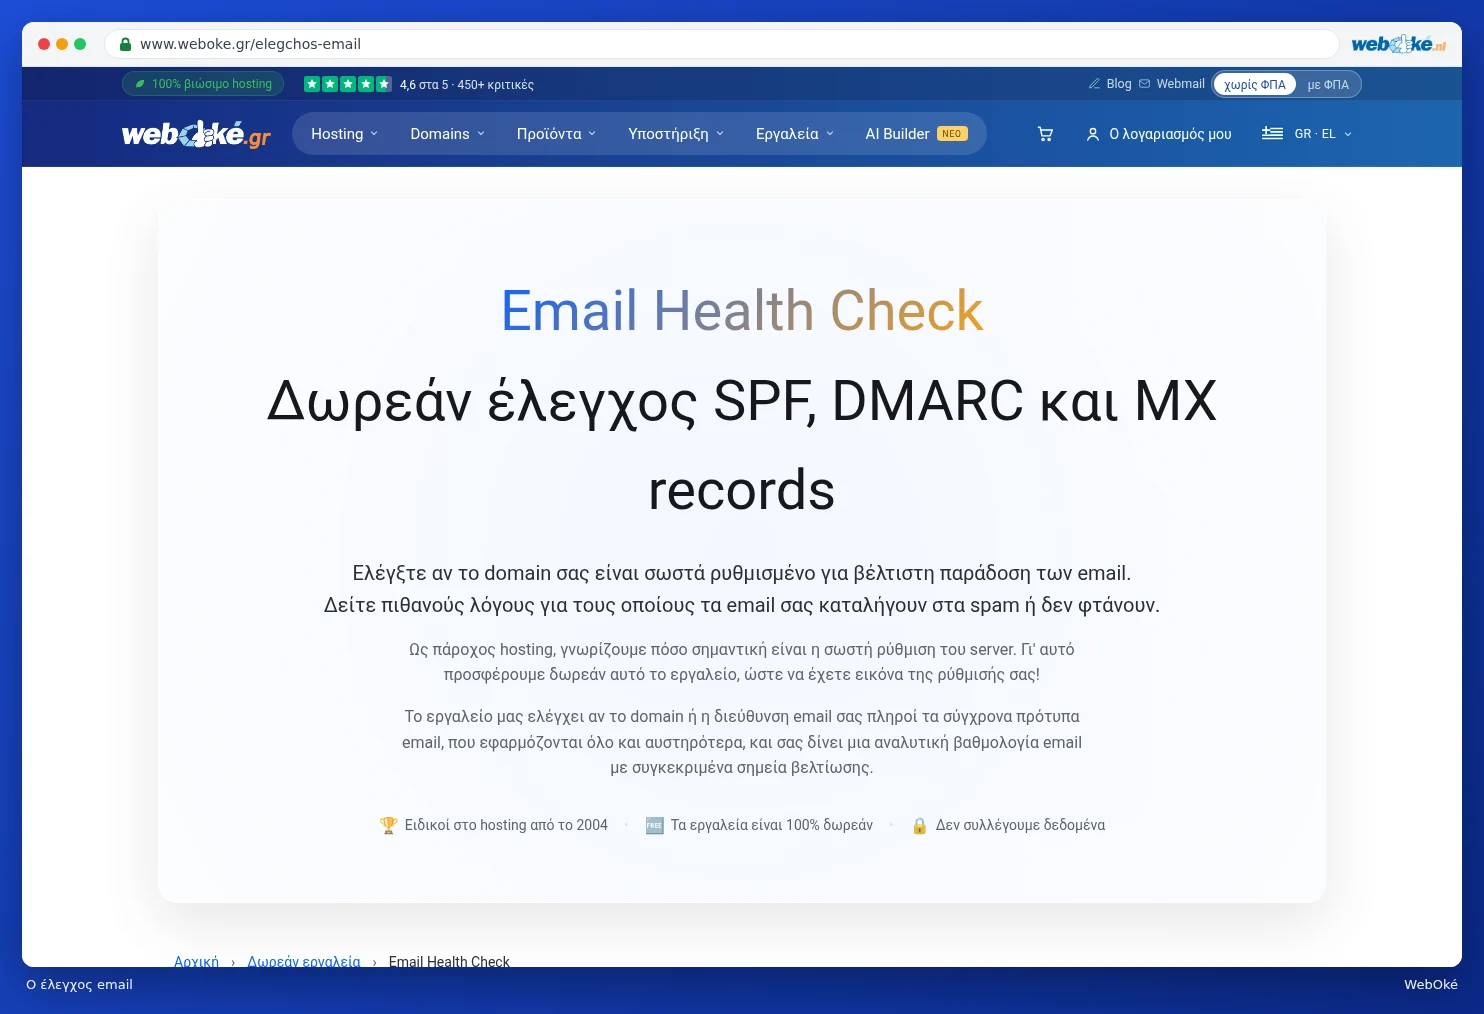
Task: Click 'Δεν συλλέγουμε δεδομένα' text
Action: click(x=1020, y=825)
